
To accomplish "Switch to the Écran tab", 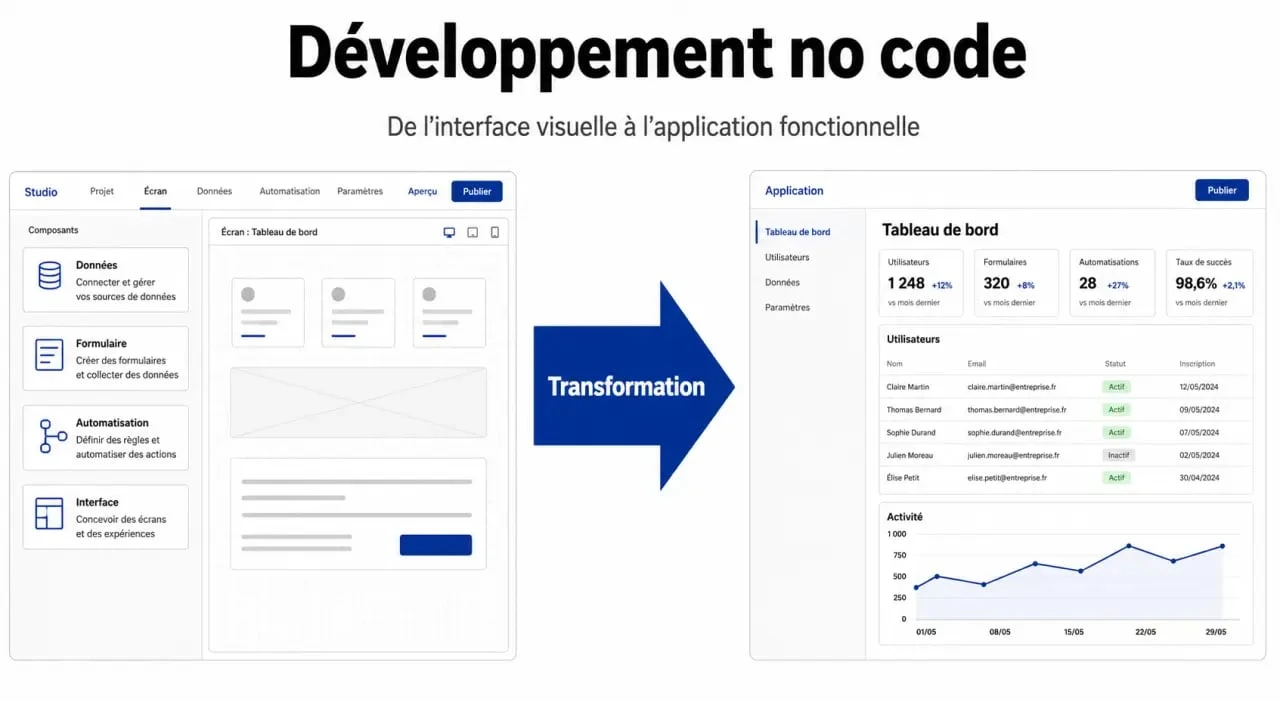I will tap(155, 191).
